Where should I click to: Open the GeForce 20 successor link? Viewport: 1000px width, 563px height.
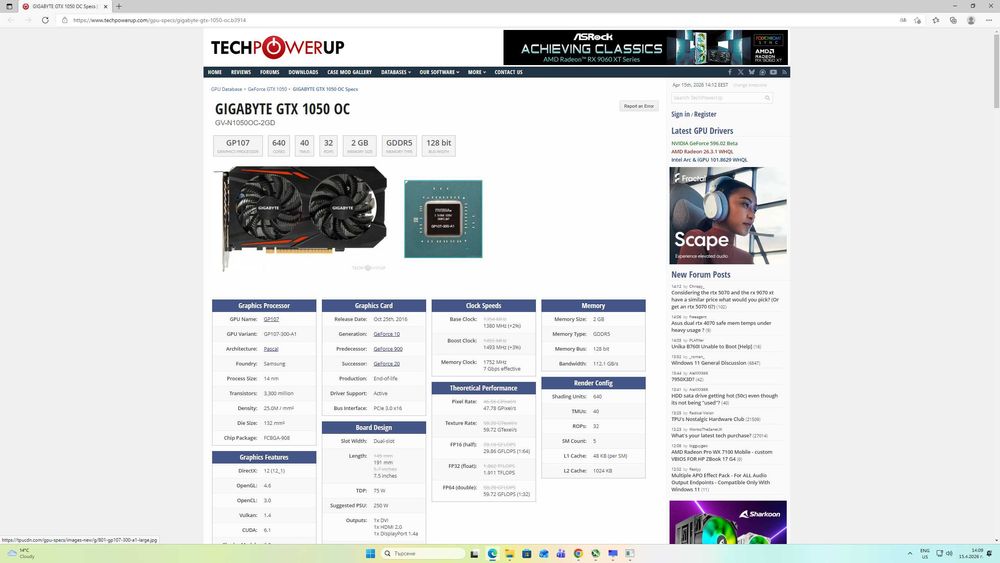(x=386, y=364)
